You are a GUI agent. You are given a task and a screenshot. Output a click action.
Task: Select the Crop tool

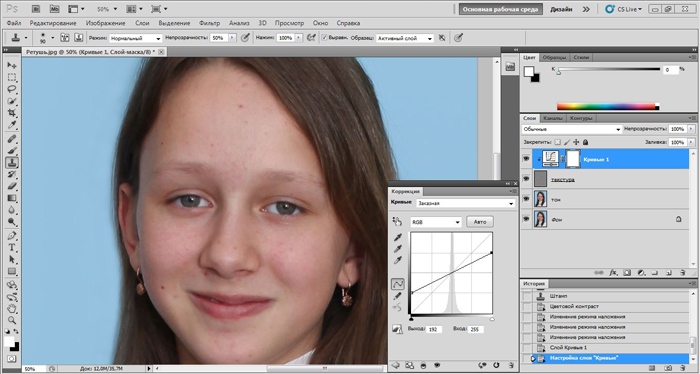(x=12, y=113)
